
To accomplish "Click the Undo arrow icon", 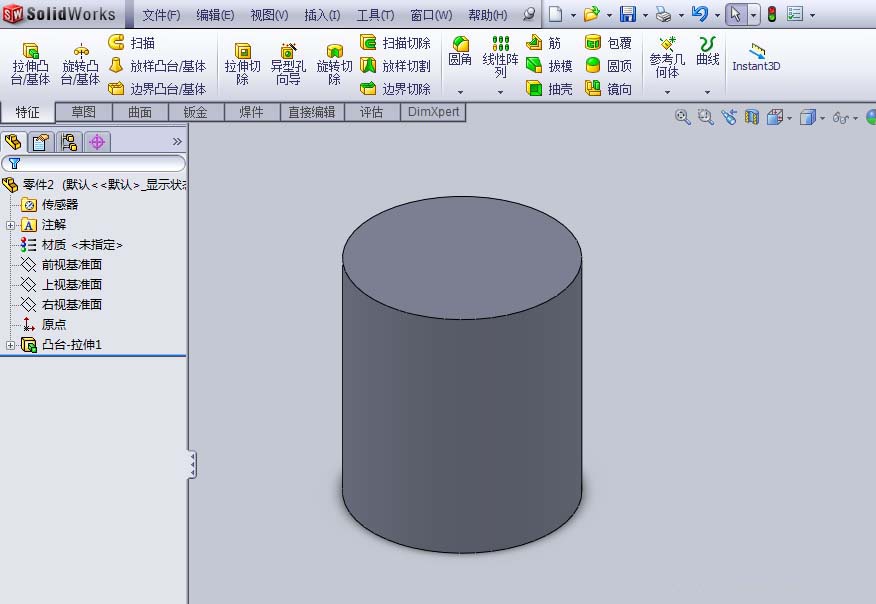I will pos(699,14).
